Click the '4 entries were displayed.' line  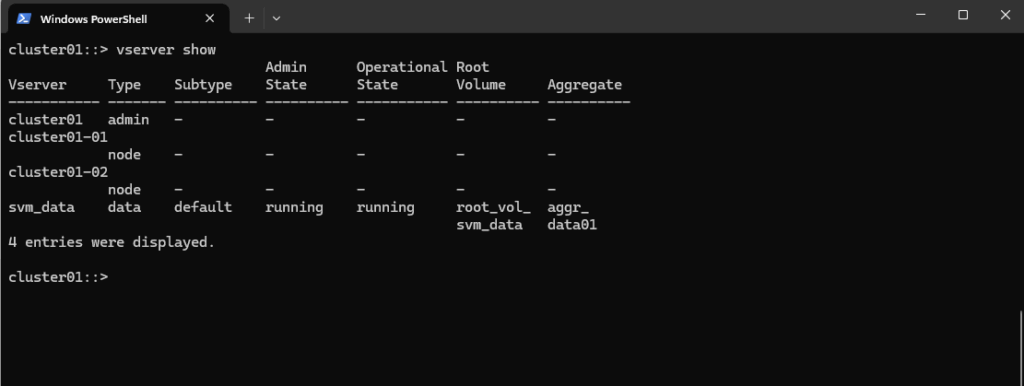[112, 242]
